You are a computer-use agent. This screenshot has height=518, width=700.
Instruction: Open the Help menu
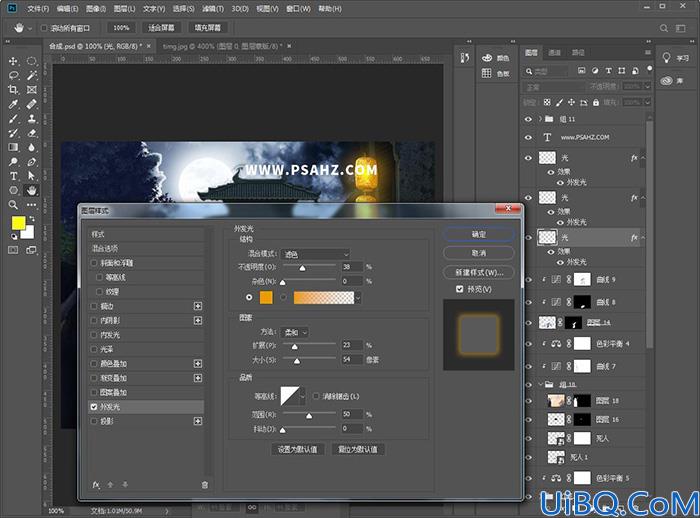[330, 8]
